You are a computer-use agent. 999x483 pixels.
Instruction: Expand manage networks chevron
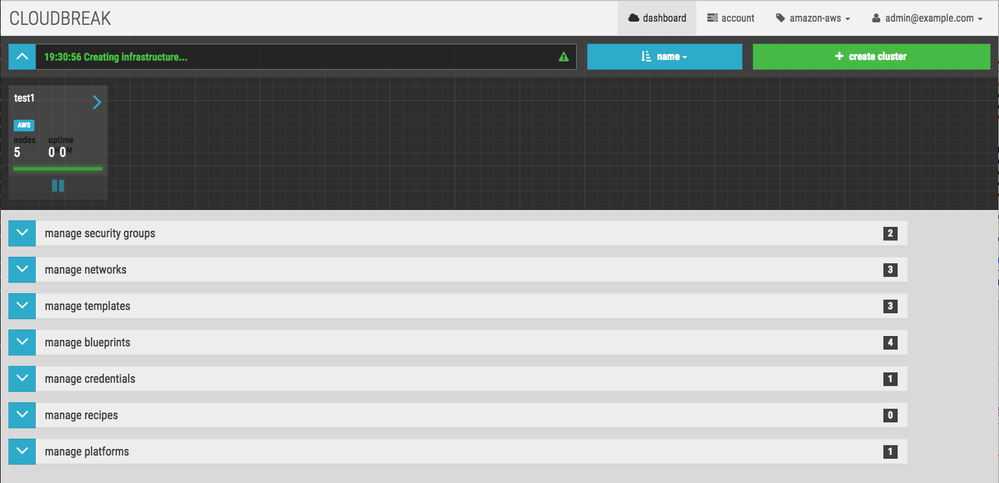tap(22, 270)
